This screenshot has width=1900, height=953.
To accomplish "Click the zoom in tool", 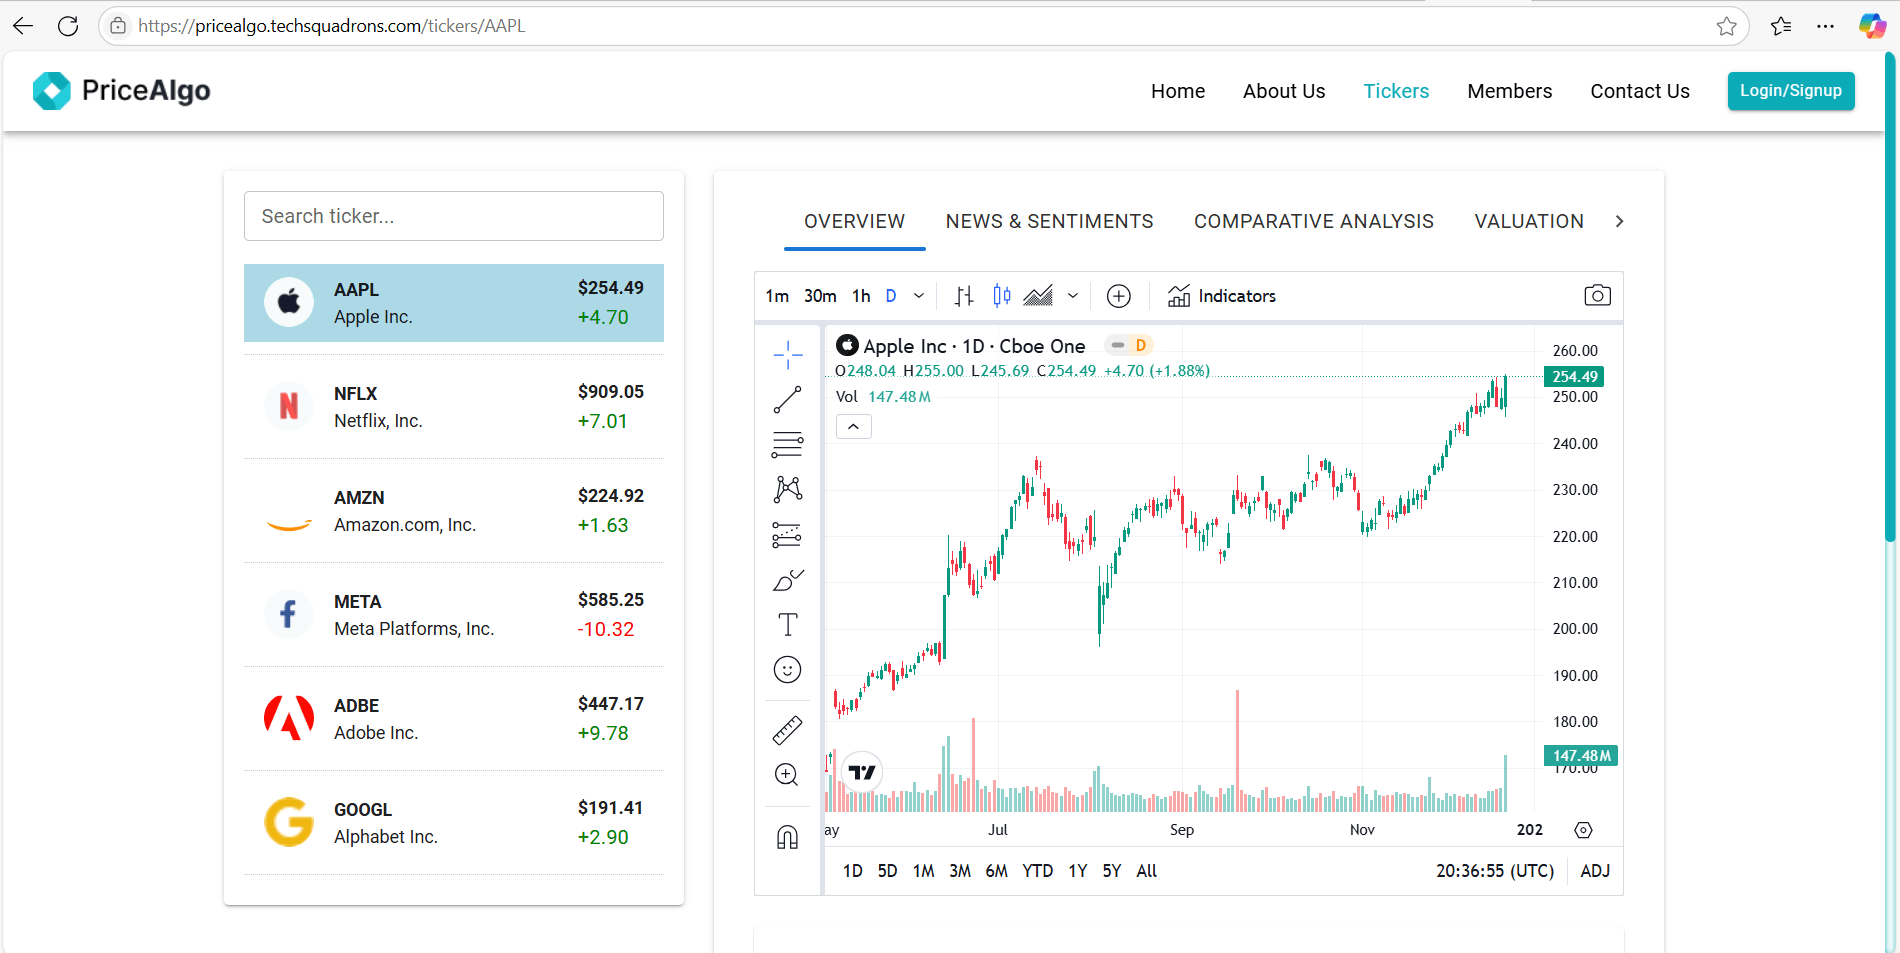I will tap(787, 775).
